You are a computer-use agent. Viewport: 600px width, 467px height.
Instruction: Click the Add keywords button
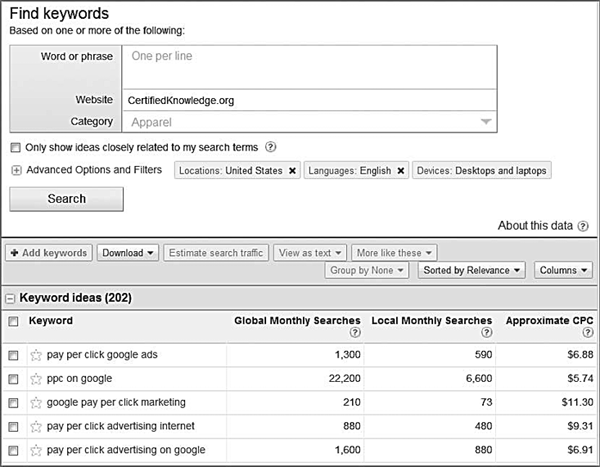(49, 253)
